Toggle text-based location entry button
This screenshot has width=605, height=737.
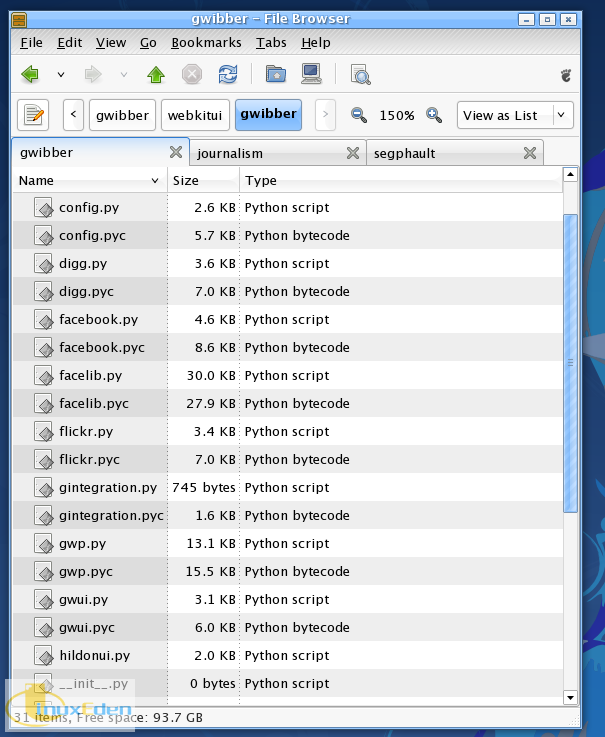pos(33,114)
